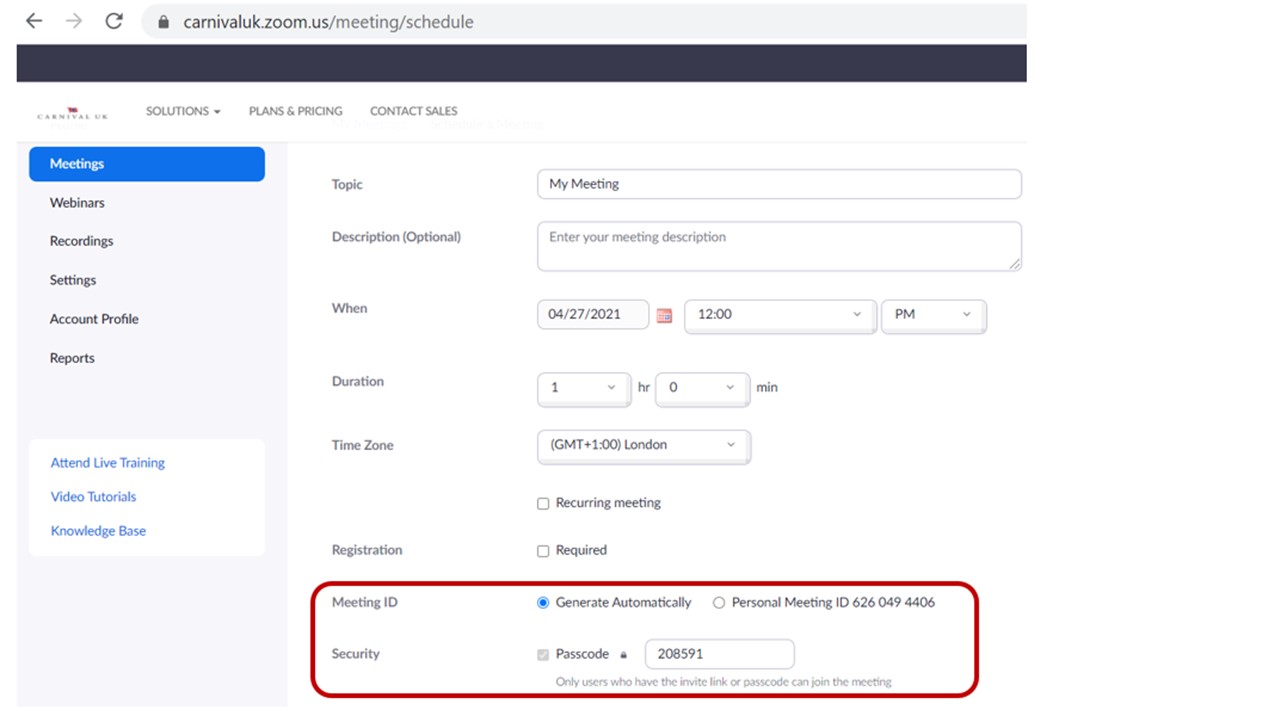The height and width of the screenshot is (720, 1280).
Task: Go to Recordings in the sidebar
Action: tap(81, 241)
